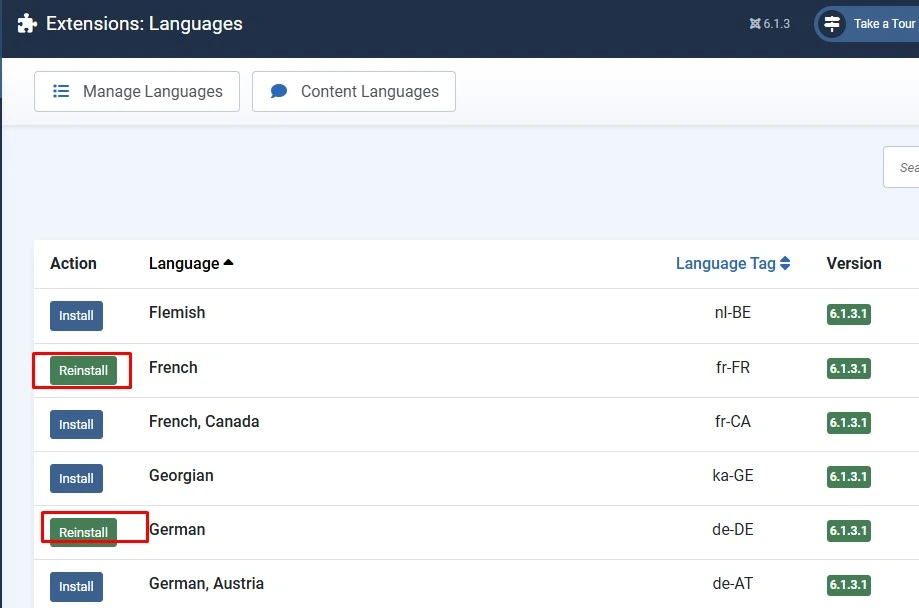The image size is (919, 608).
Task: Click the de-AT language tag
Action: 733,583
